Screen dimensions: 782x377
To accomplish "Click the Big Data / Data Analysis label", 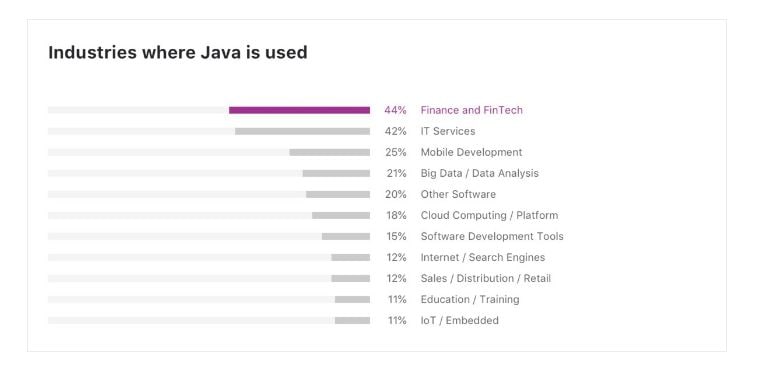I will 479,173.
